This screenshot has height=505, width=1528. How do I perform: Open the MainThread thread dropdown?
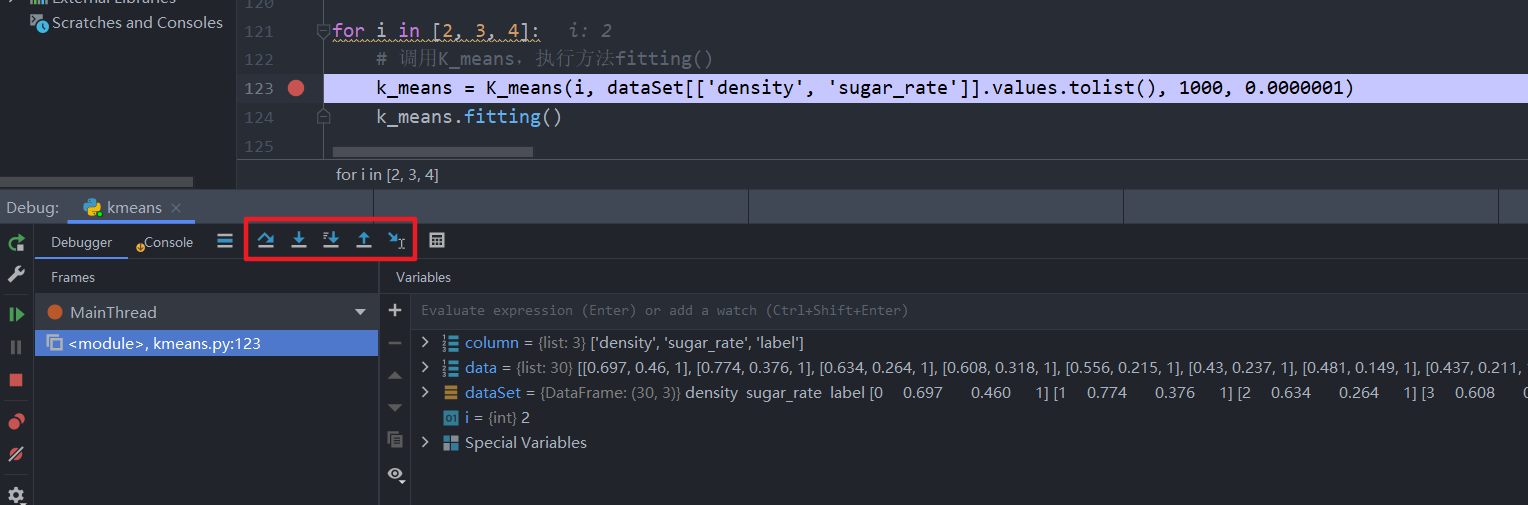tap(360, 313)
